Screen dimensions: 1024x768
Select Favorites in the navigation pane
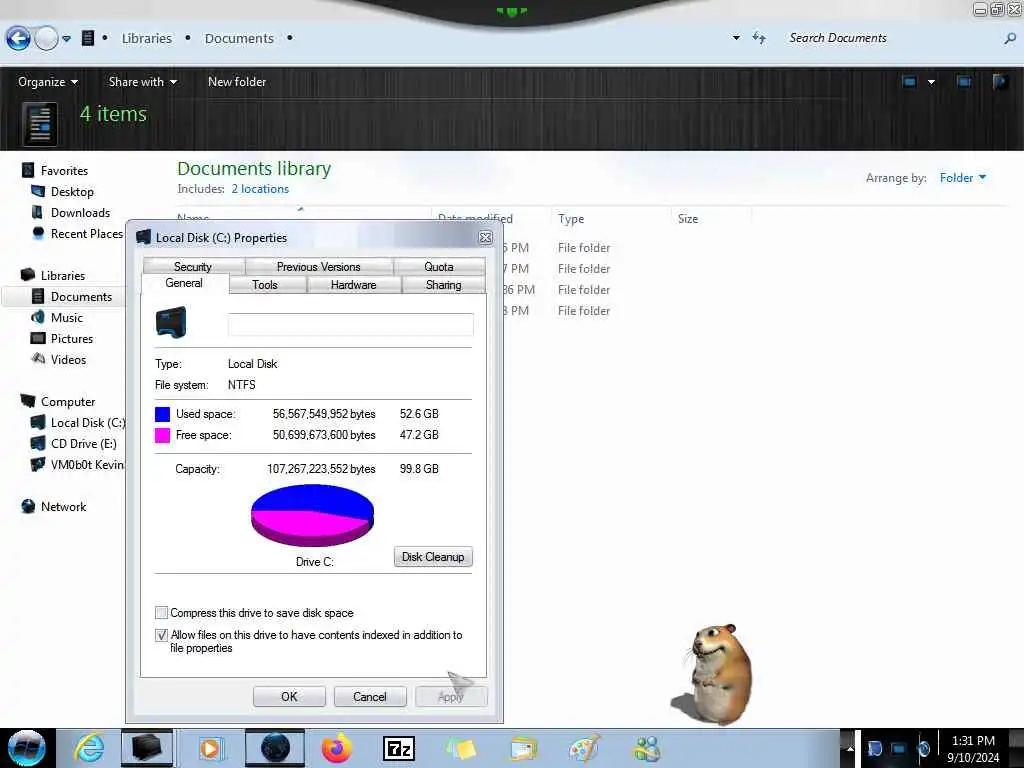pyautogui.click(x=64, y=170)
